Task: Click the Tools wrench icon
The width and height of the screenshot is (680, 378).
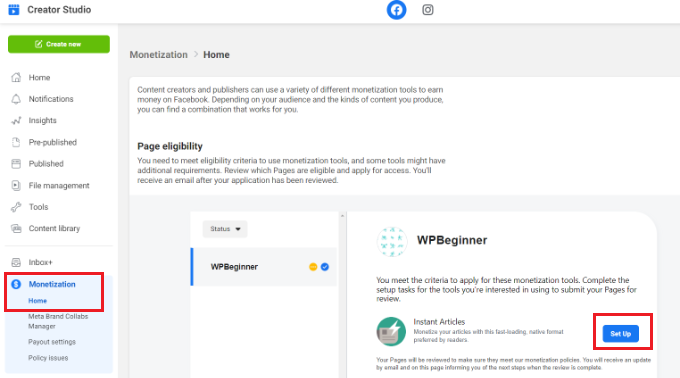Action: (16, 207)
